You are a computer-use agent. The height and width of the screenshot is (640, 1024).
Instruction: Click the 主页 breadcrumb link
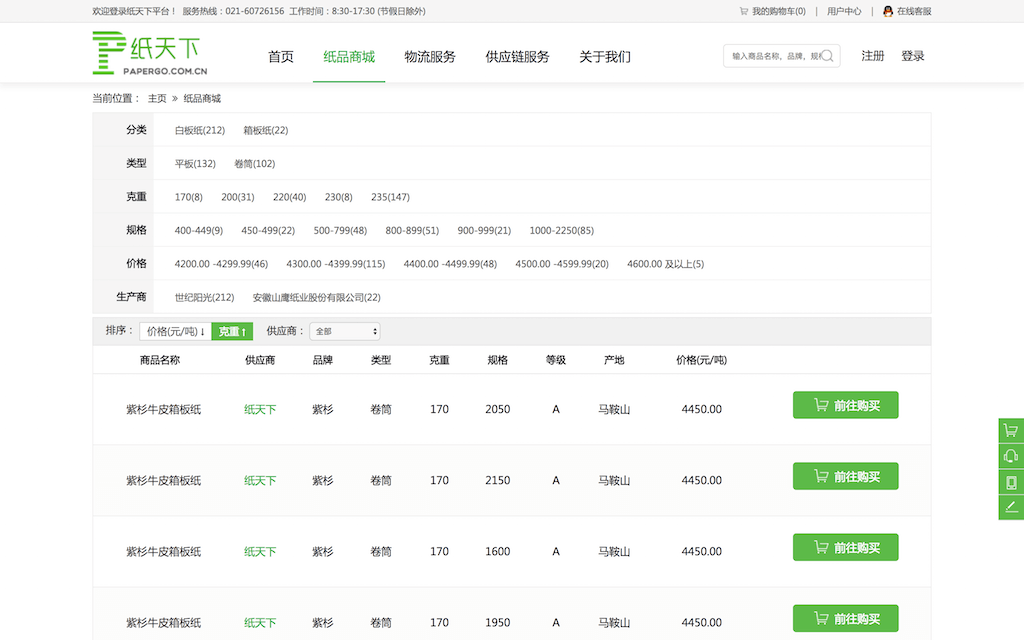157,98
